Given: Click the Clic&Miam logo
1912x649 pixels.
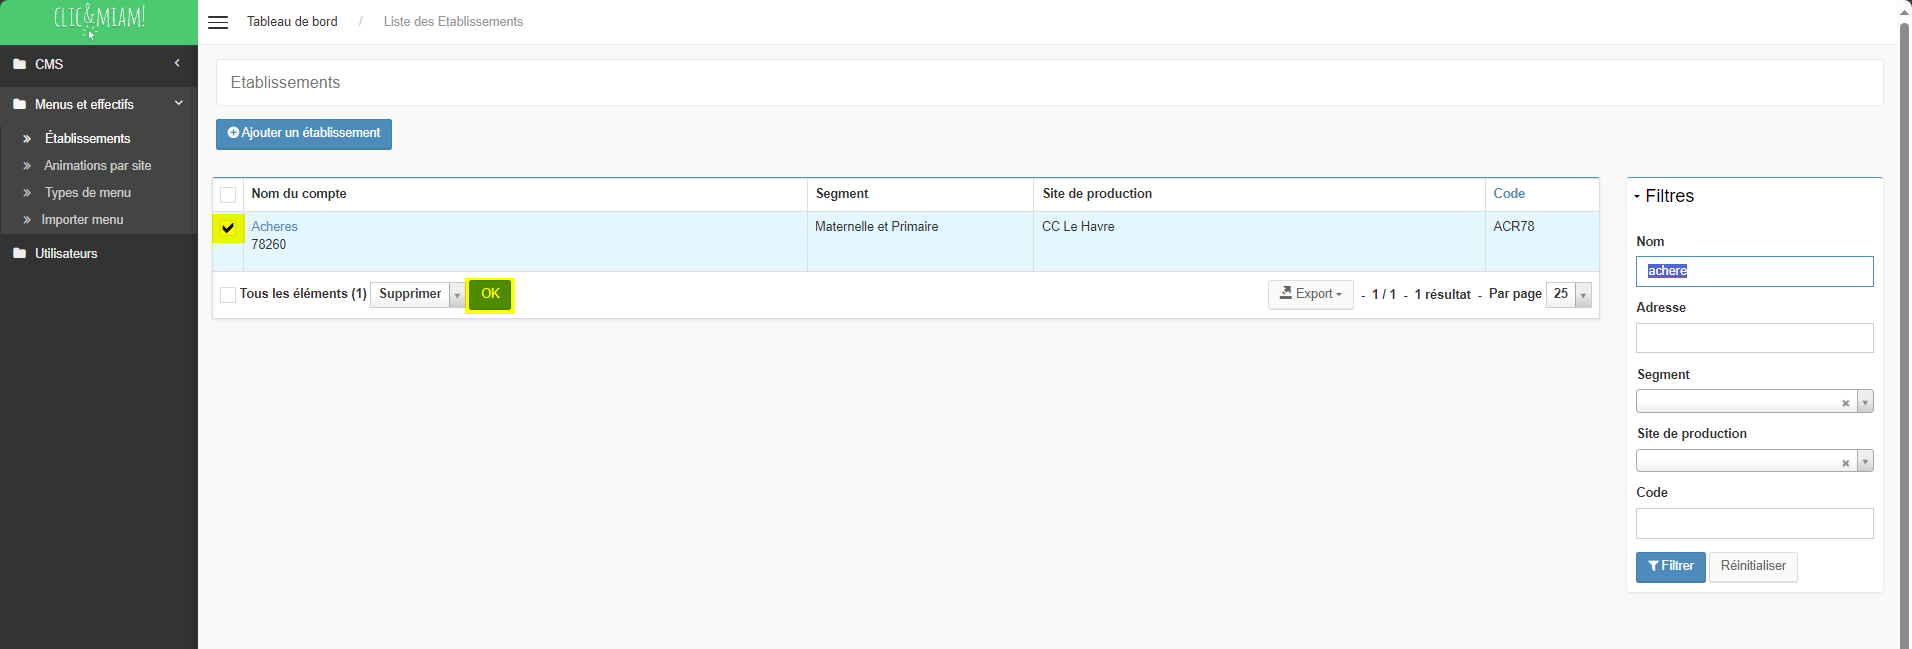Looking at the screenshot, I should pyautogui.click(x=99, y=20).
